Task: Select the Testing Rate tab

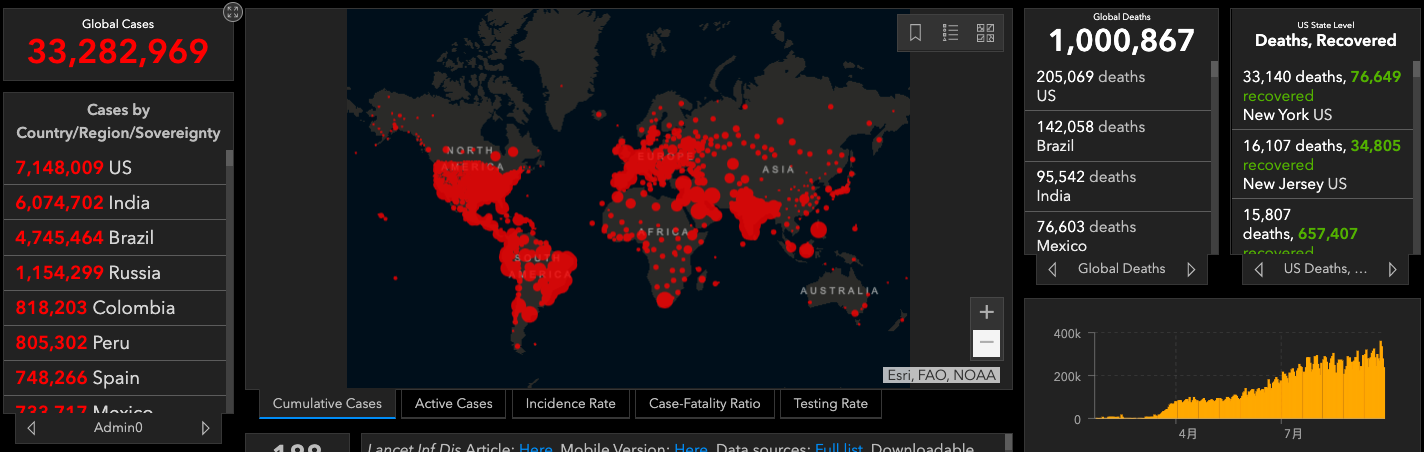Action: point(831,404)
